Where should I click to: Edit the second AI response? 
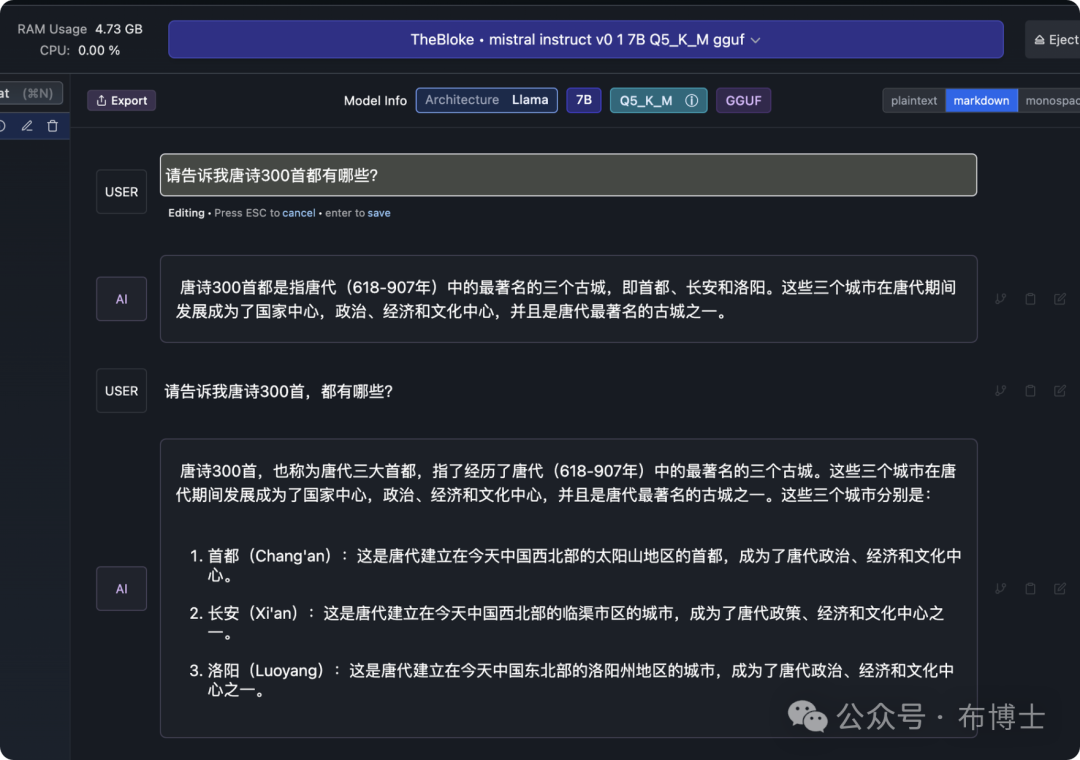[1060, 588]
